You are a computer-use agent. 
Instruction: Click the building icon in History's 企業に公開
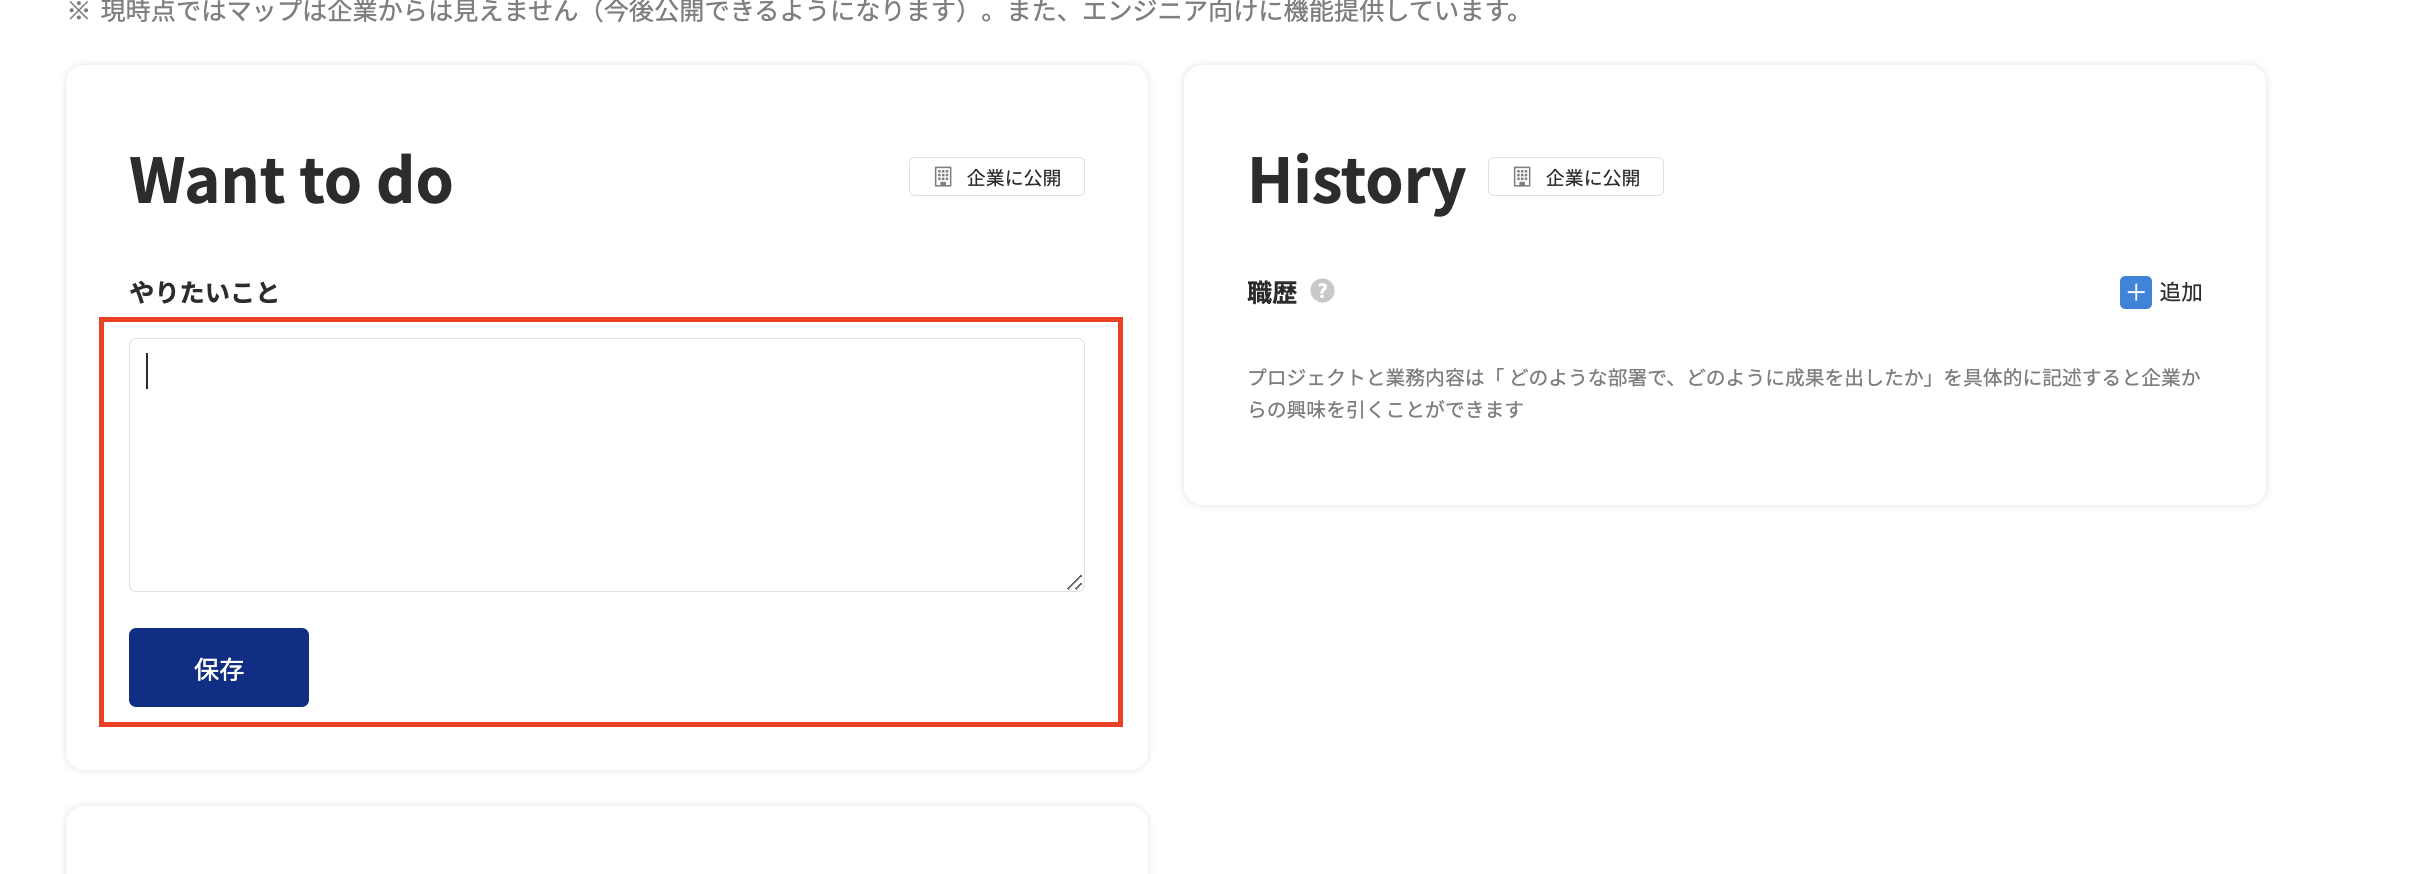tap(1521, 177)
